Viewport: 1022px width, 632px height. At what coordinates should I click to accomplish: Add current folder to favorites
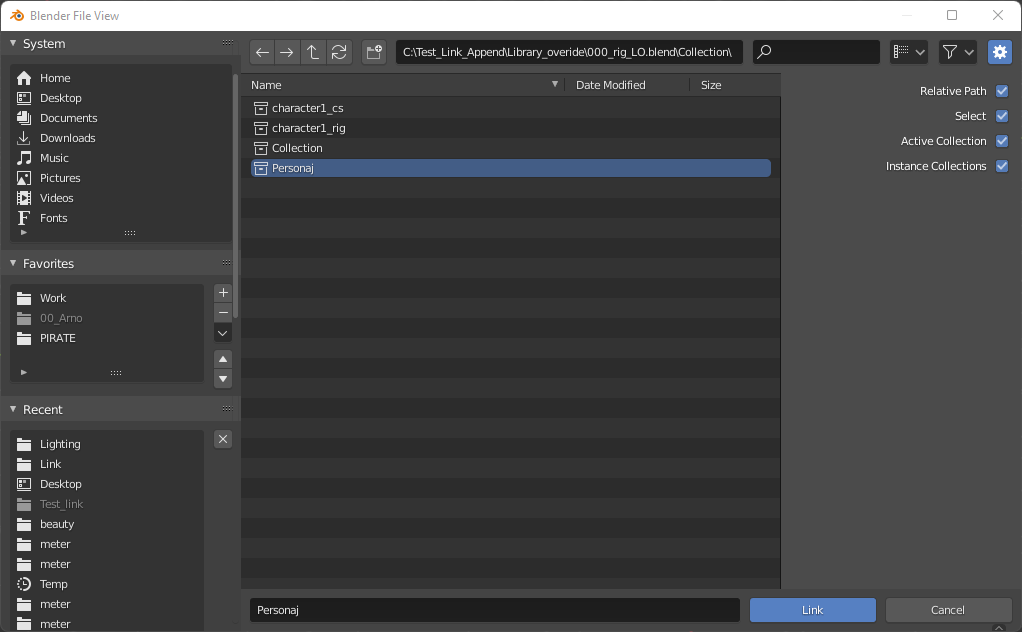(223, 293)
